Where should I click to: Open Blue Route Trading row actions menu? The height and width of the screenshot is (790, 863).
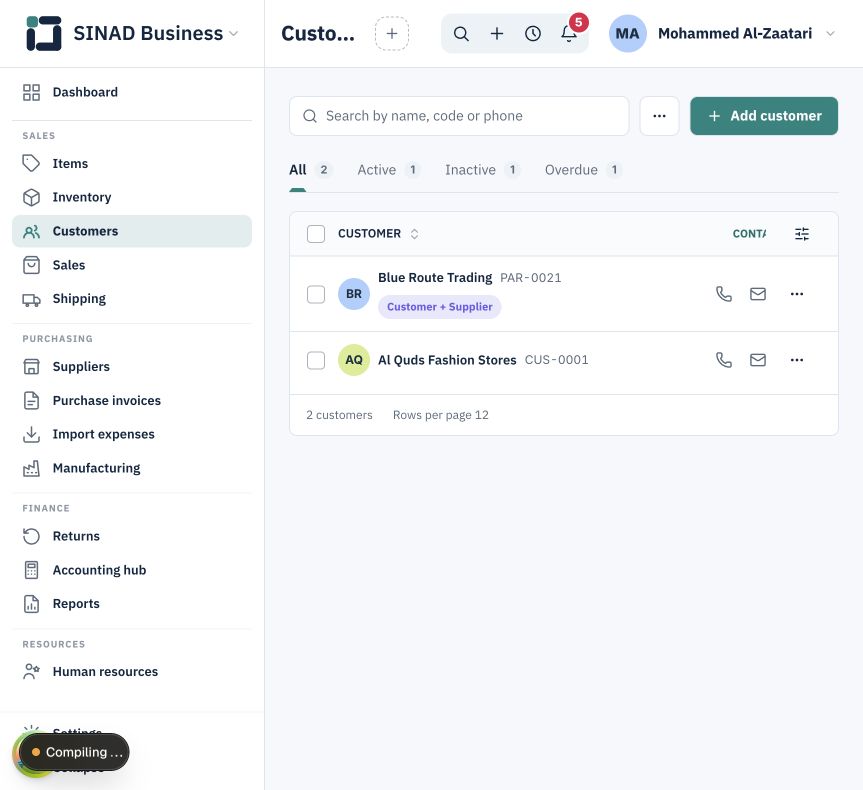[x=796, y=294]
